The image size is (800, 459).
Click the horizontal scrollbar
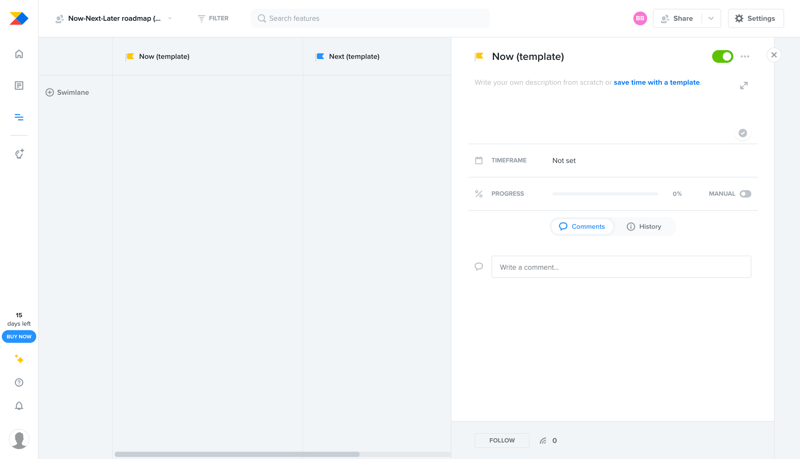[237, 454]
